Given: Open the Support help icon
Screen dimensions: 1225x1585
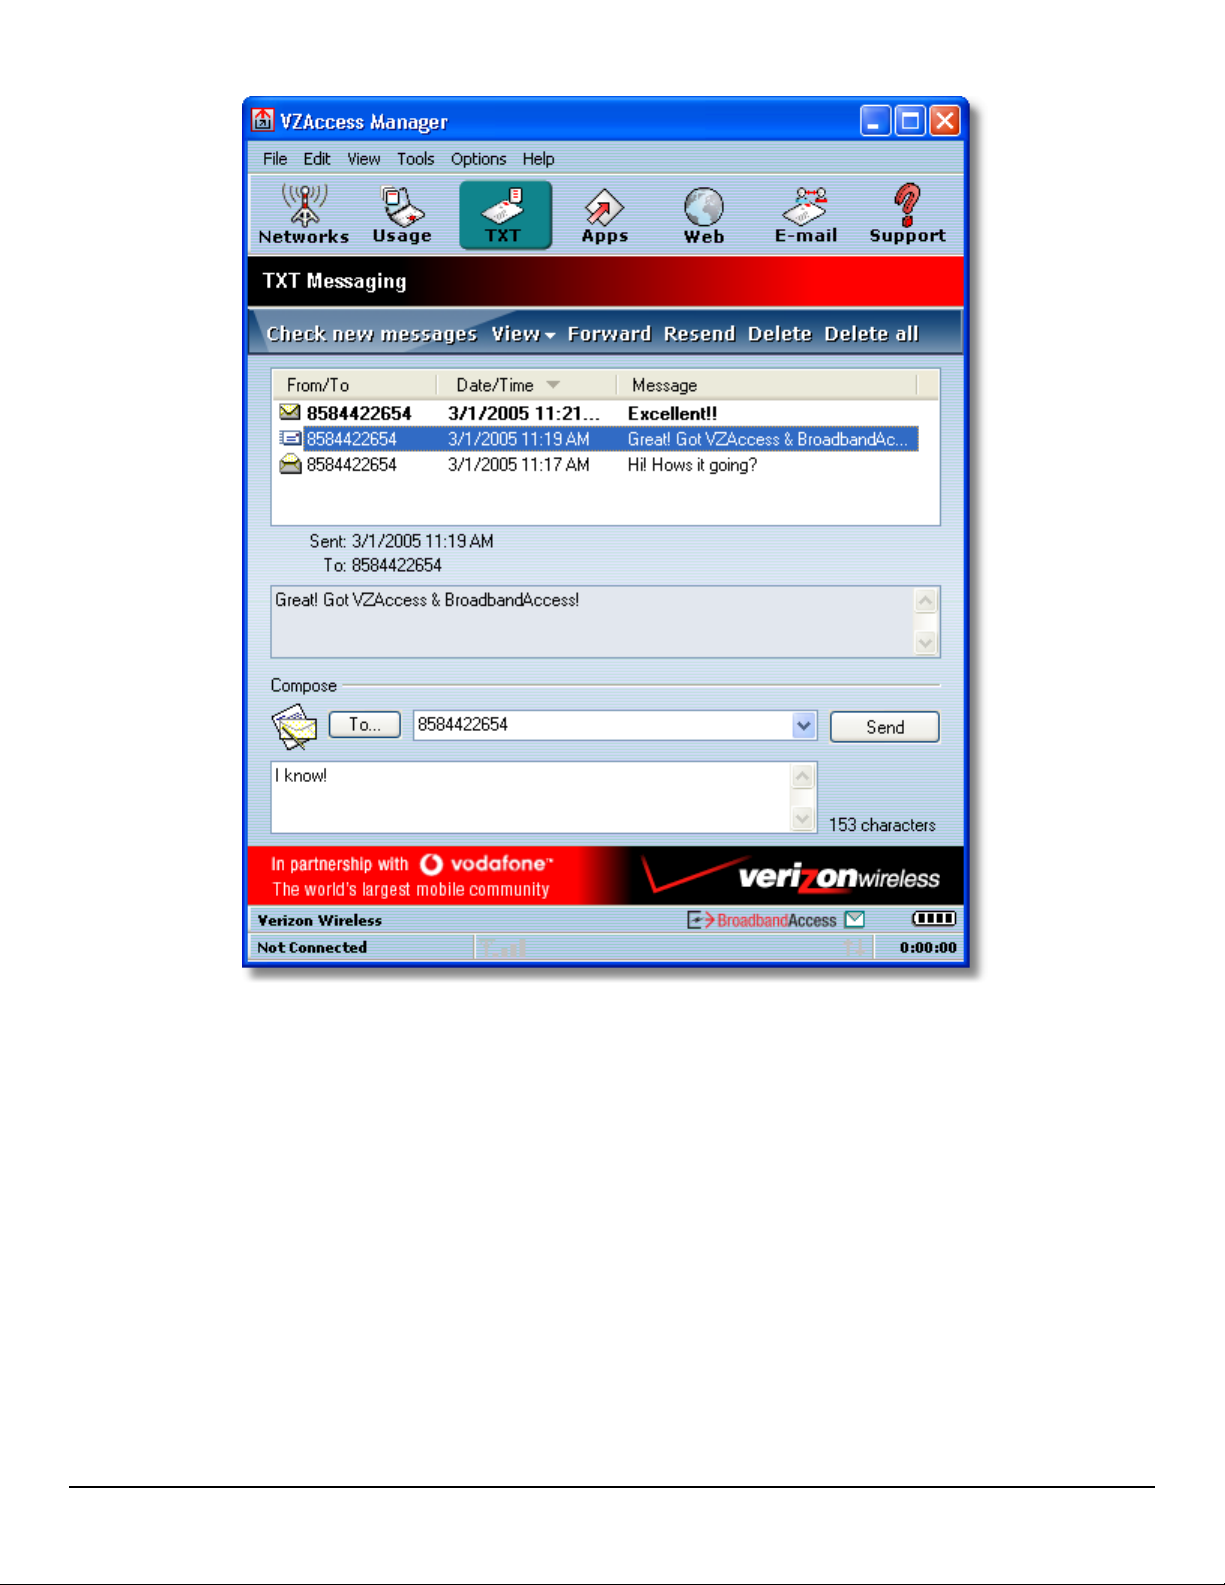Looking at the screenshot, I should (907, 215).
